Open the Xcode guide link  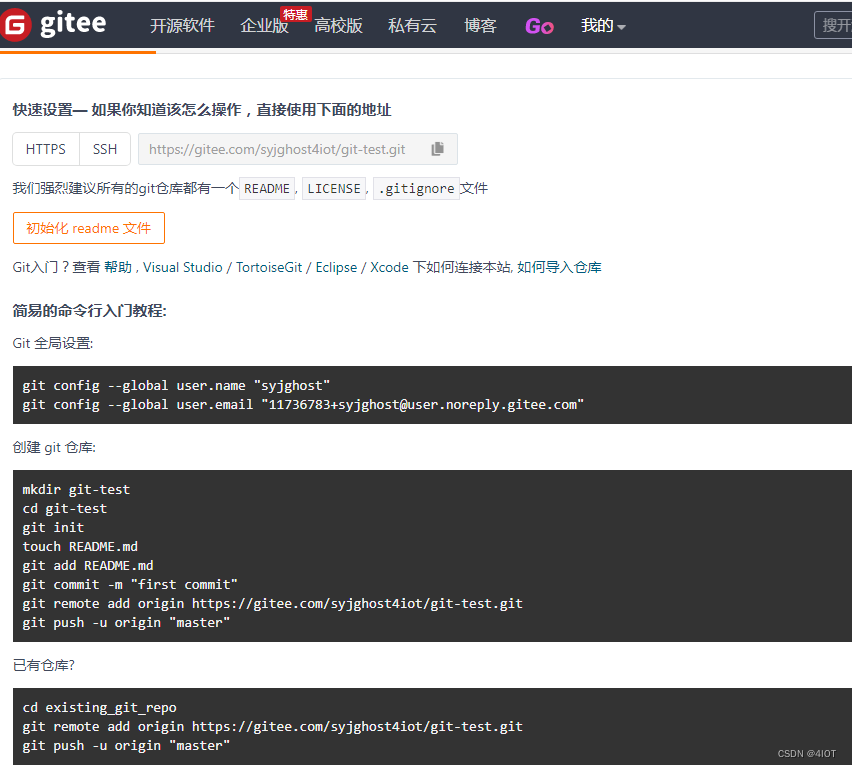pos(389,267)
